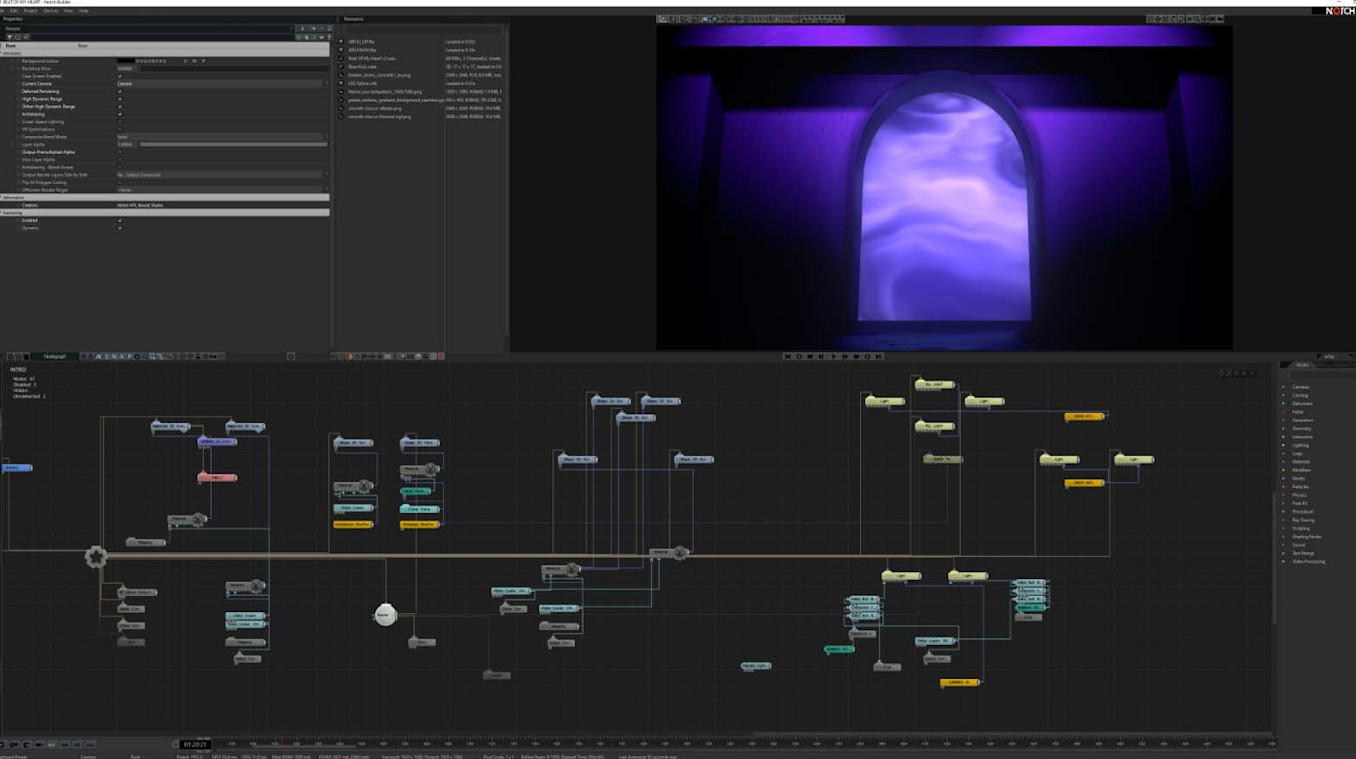Toggle the Other High Dynamic Range checkbox
The width and height of the screenshot is (1356, 759).
(x=120, y=106)
